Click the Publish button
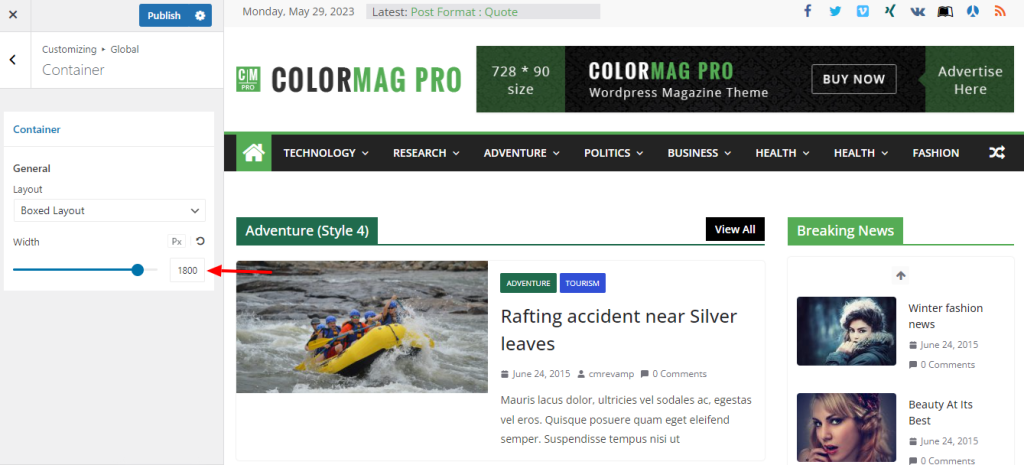Image resolution: width=1024 pixels, height=465 pixels. coord(164,15)
